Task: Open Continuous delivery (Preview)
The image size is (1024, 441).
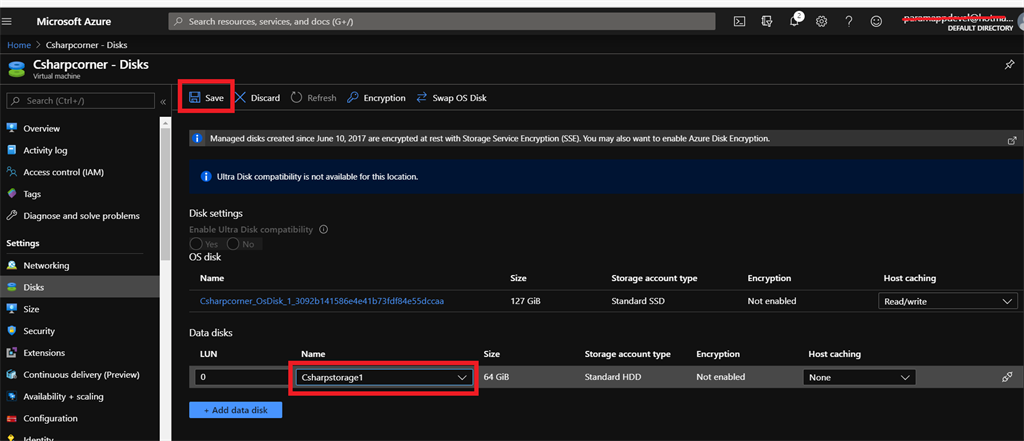Action: pyautogui.click(x=80, y=375)
